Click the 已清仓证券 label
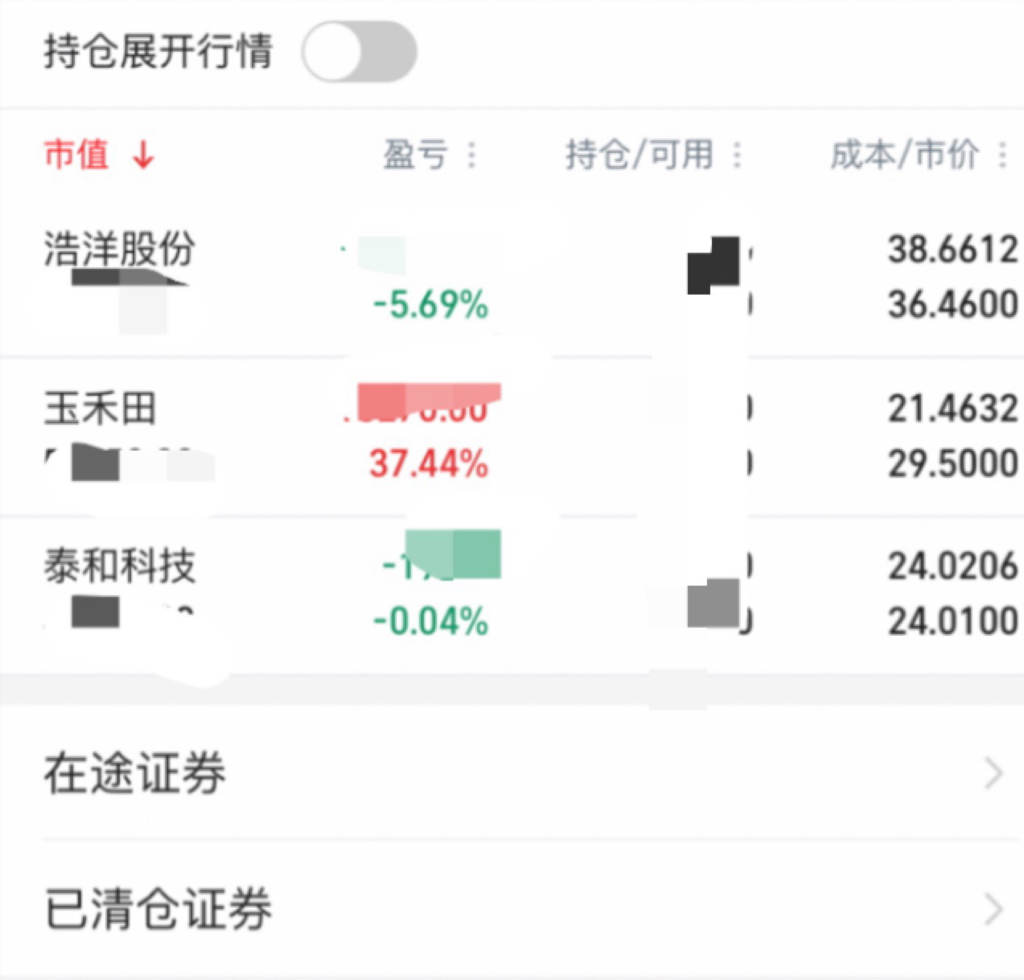The image size is (1024, 980). tap(157, 909)
